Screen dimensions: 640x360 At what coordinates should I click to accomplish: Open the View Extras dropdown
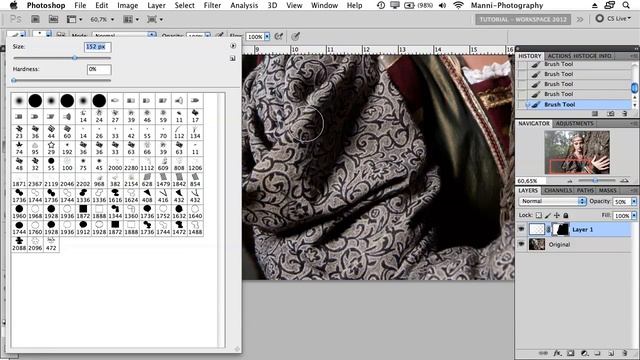74,19
